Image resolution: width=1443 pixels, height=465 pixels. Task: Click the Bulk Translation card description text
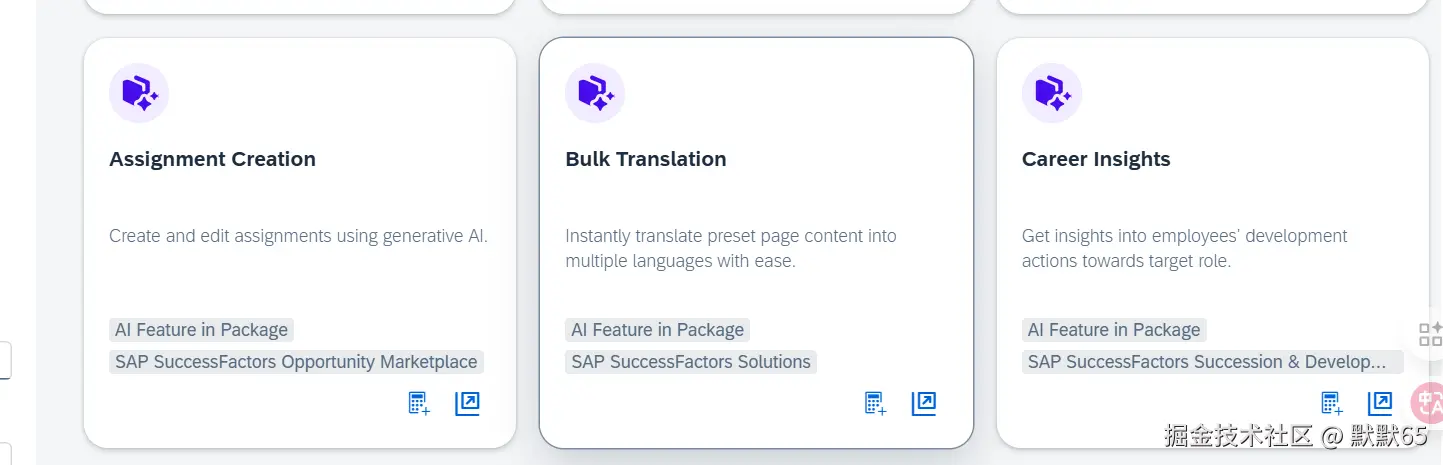[x=730, y=249]
